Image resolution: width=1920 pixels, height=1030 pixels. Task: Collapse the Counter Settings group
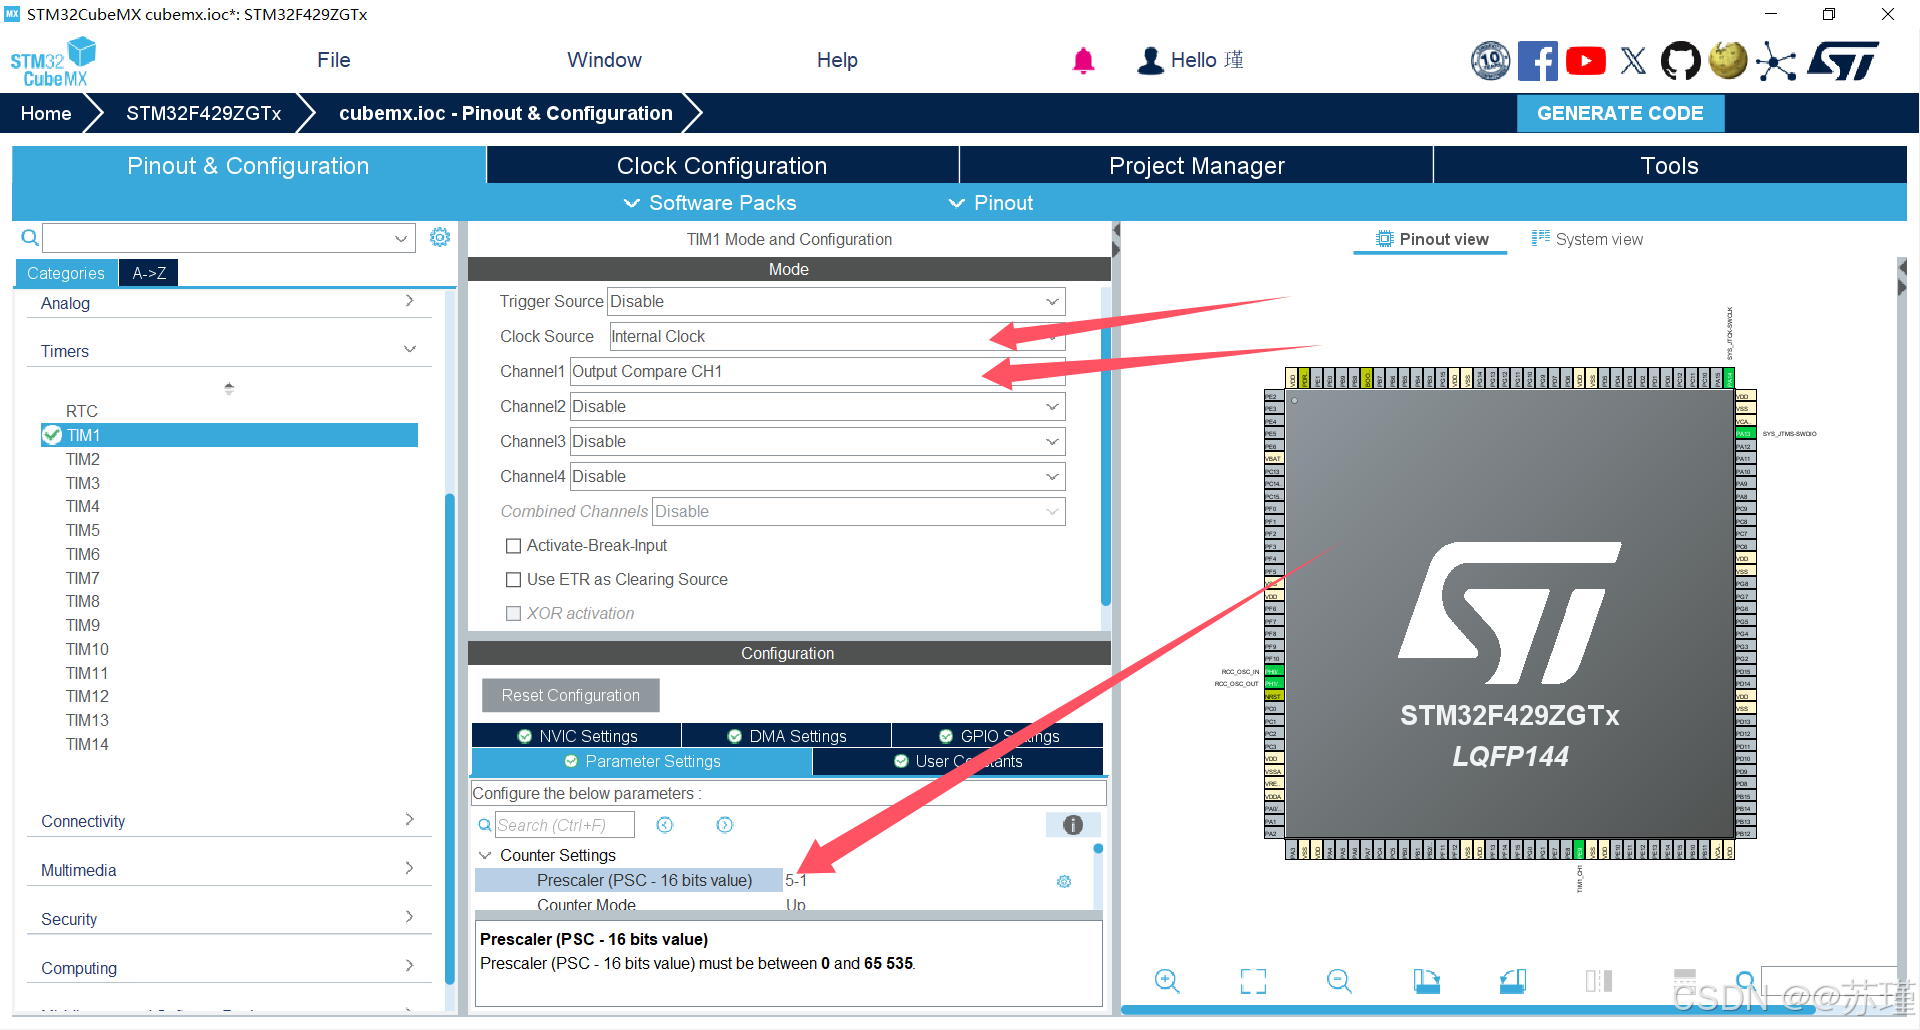485,856
